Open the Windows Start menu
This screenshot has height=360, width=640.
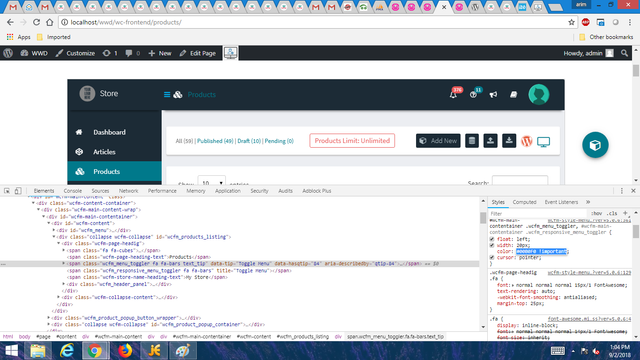11,351
